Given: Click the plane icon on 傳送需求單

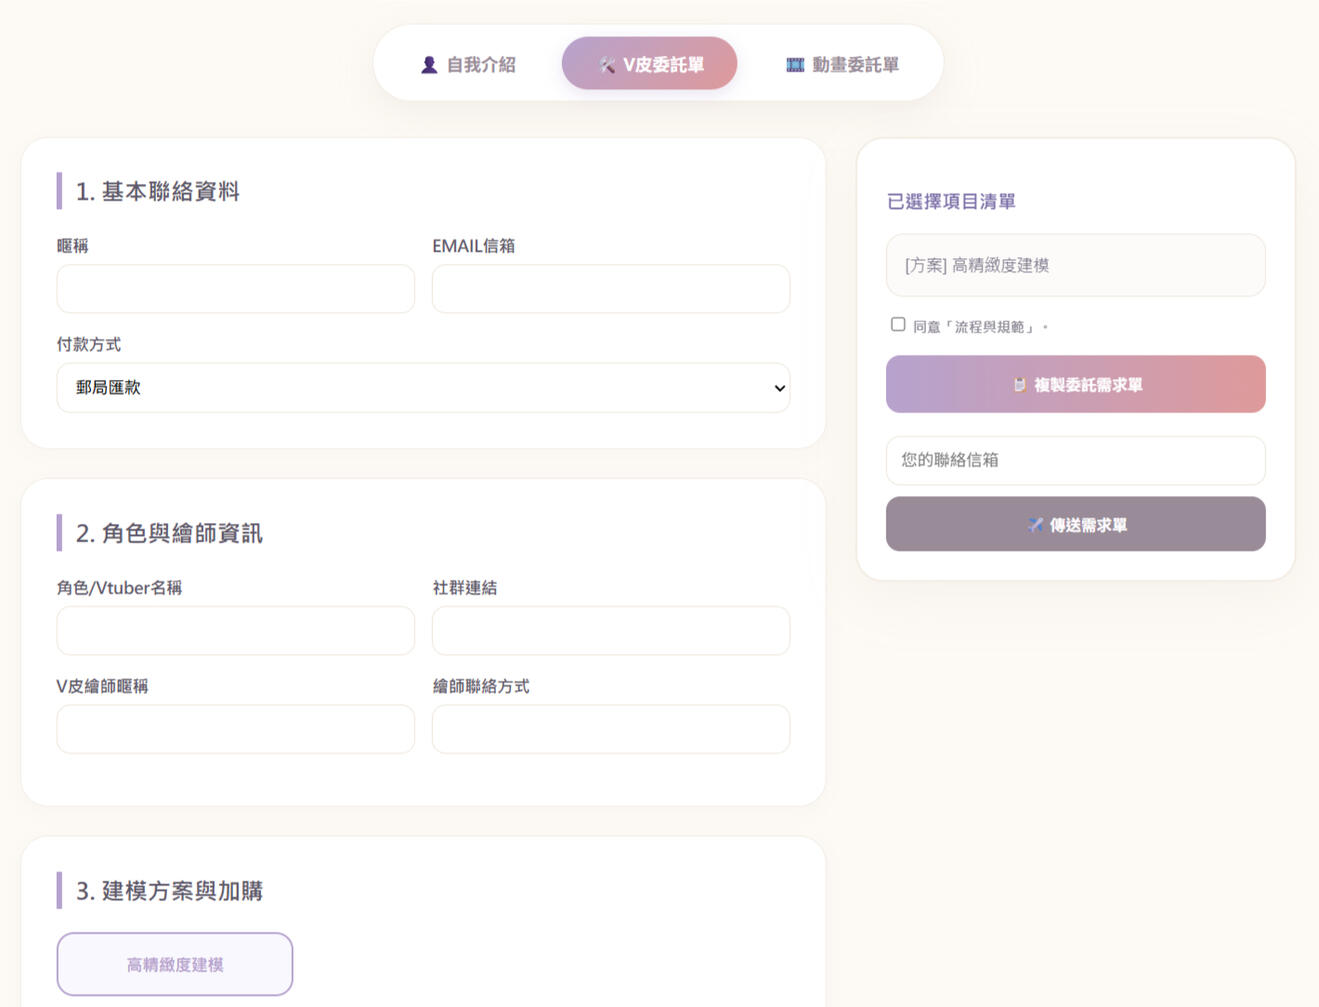Looking at the screenshot, I should (x=1035, y=525).
